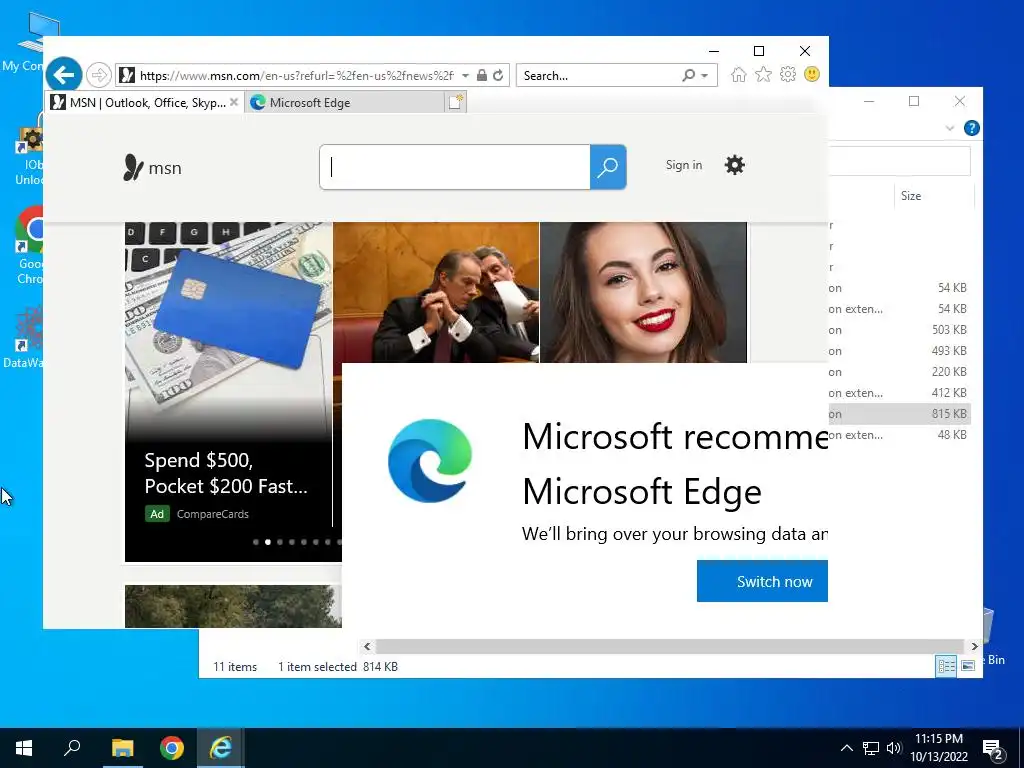Open Google Chrome from the taskbar
Screen dimensions: 1024x768
click(x=172, y=748)
